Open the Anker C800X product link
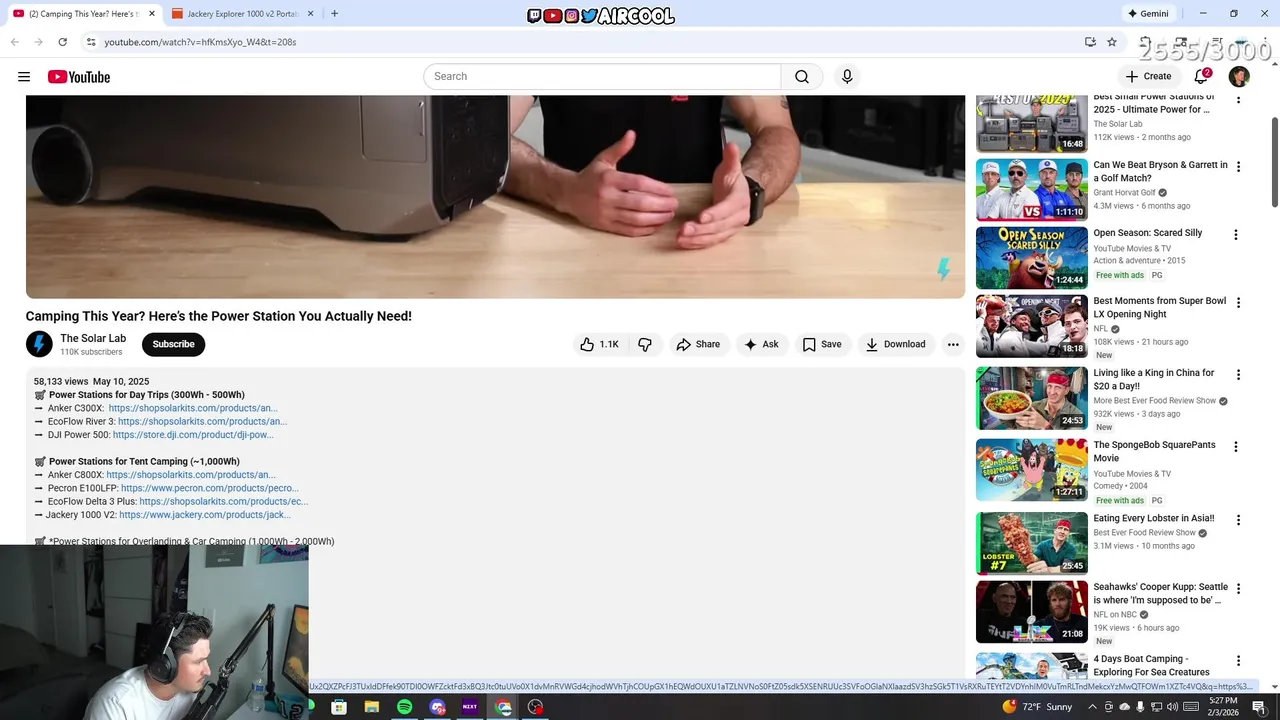The width and height of the screenshot is (1280, 720). 191,475
